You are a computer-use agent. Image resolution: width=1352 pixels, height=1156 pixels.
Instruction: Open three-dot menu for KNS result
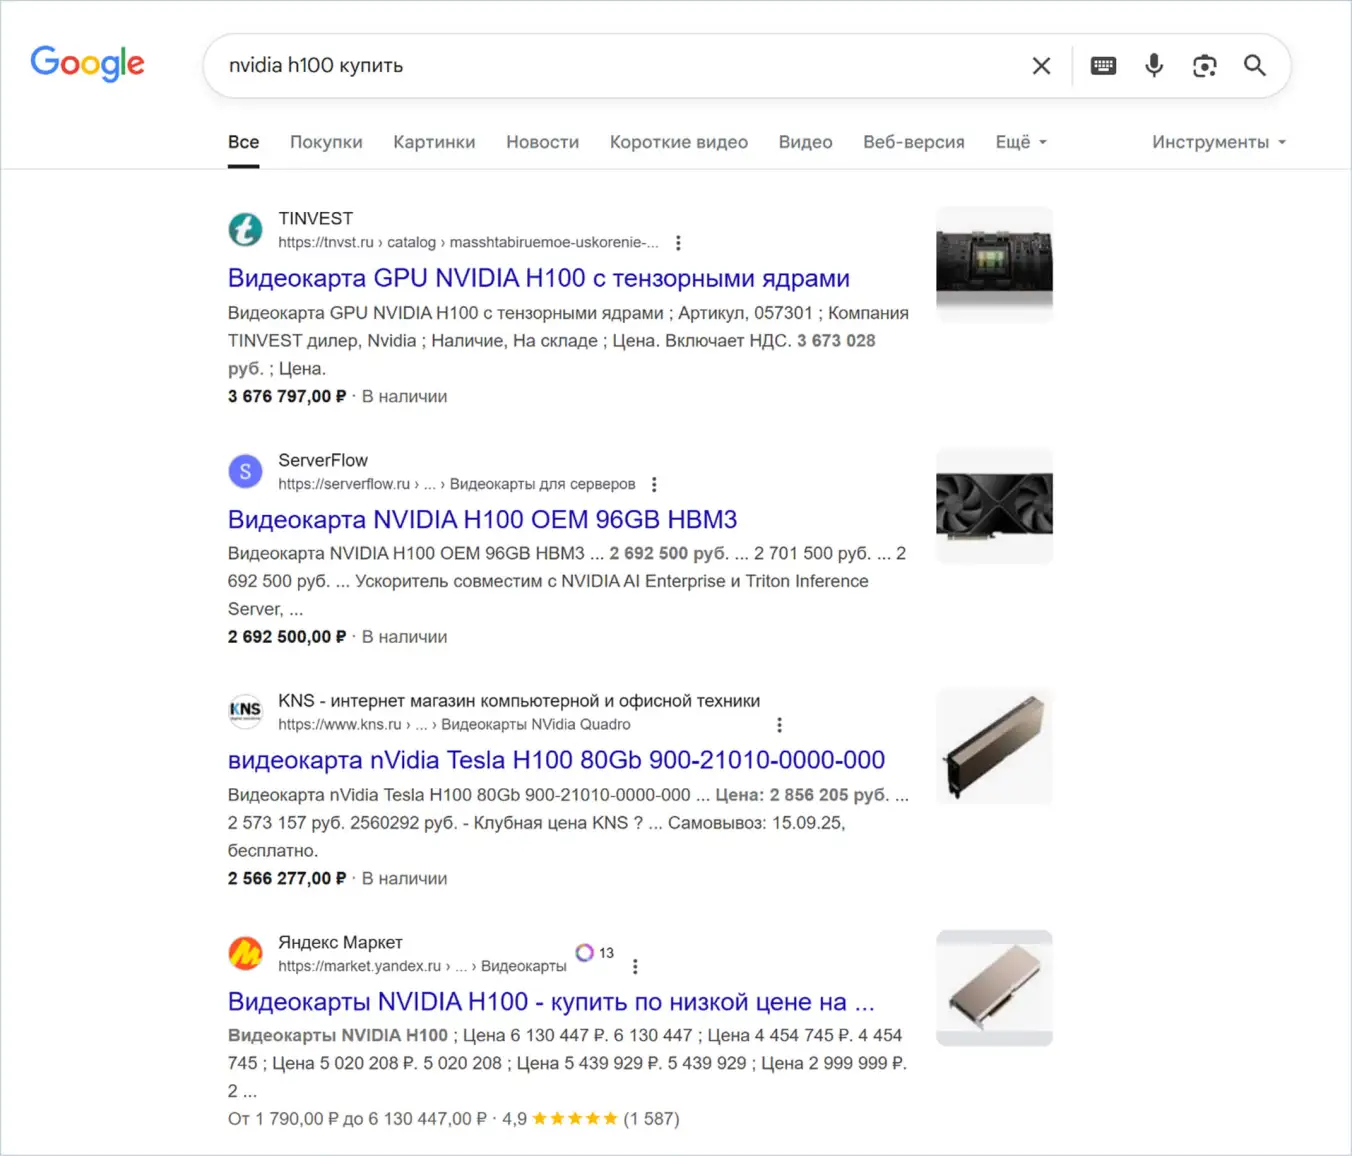tap(779, 725)
